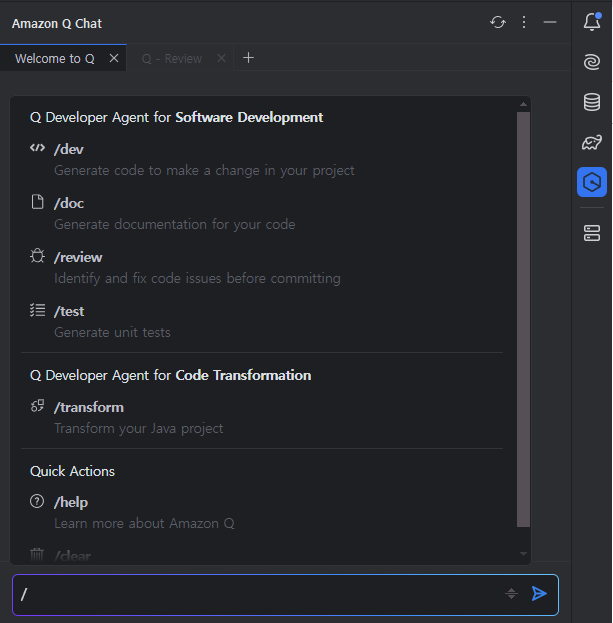Click the expand/collapse arrows in the input box

pyautogui.click(x=511, y=594)
